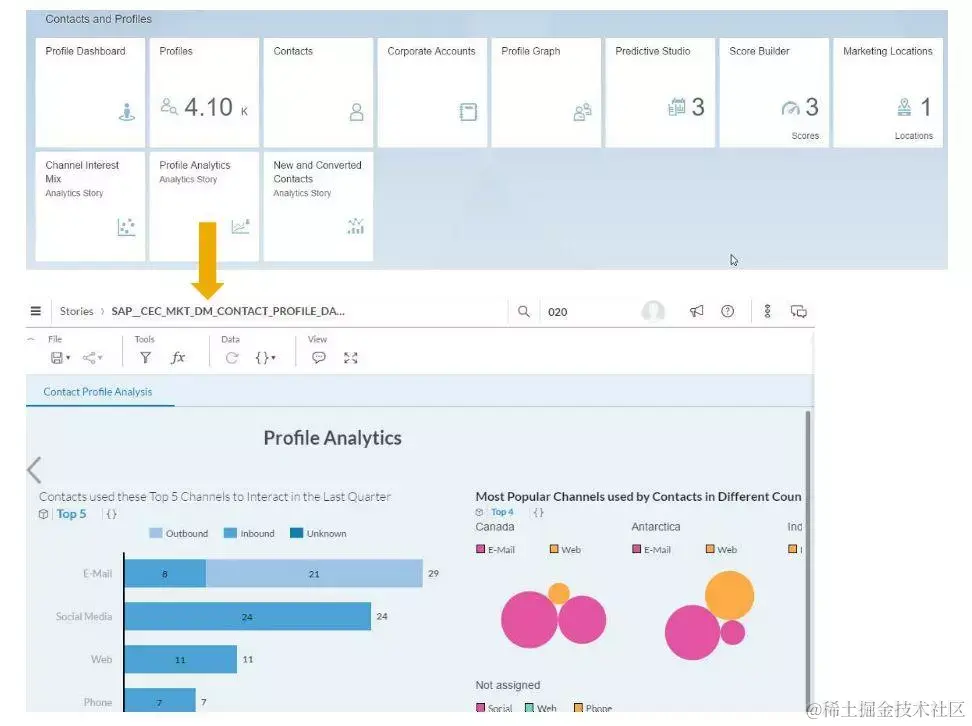Click the Marketing Locations map pin icon
This screenshot has width=972, height=726.
pyautogui.click(x=904, y=108)
